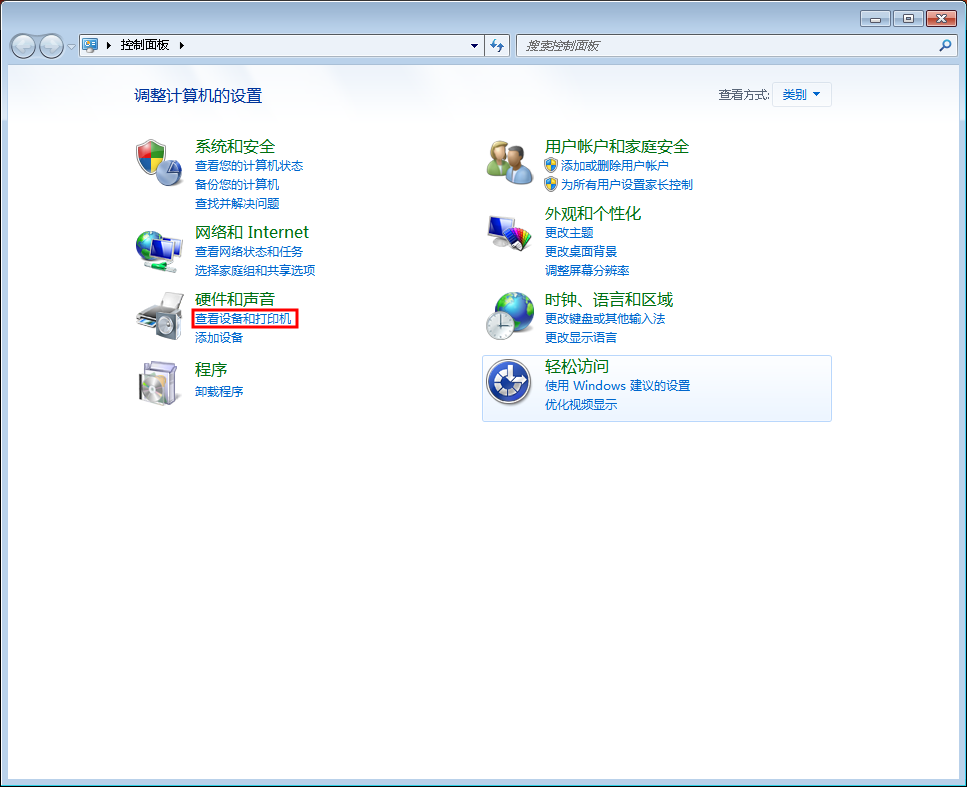Viewport: 967px width, 787px height.
Task: Open 备份您的计算机 link
Action: click(237, 185)
